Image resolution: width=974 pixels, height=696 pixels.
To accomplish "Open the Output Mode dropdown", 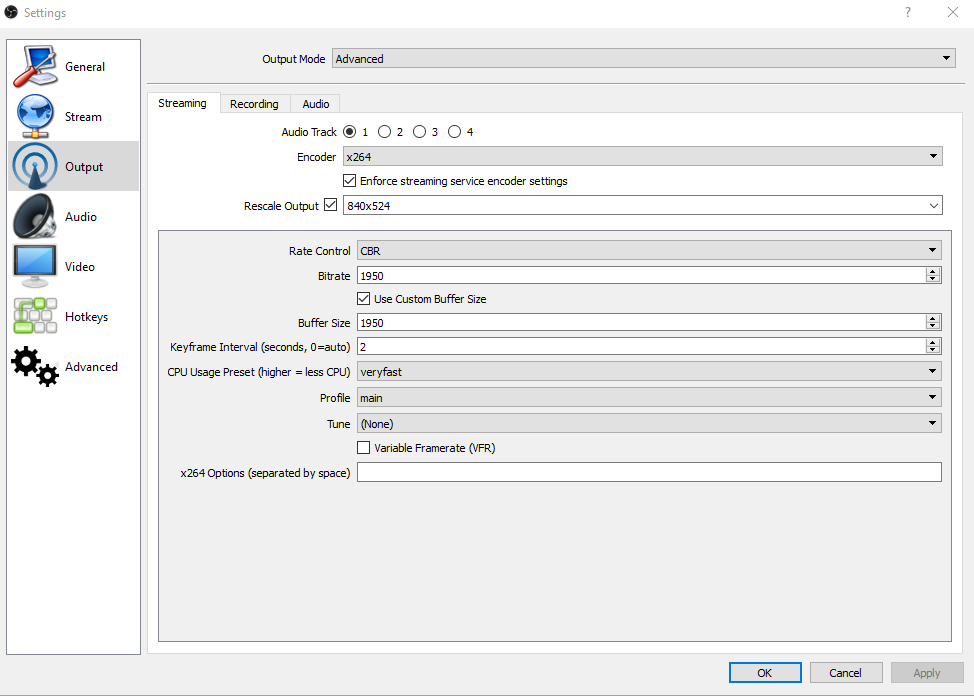I will (x=644, y=58).
